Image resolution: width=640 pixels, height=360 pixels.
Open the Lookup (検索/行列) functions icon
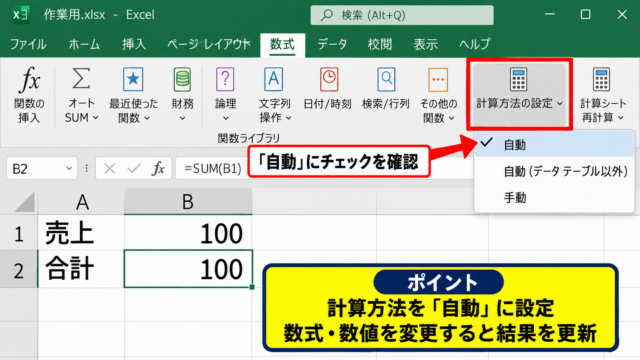point(386,79)
